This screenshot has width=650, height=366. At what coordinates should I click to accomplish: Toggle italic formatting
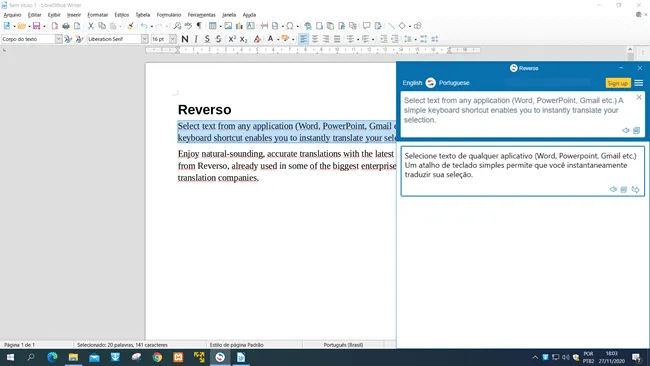(196, 39)
